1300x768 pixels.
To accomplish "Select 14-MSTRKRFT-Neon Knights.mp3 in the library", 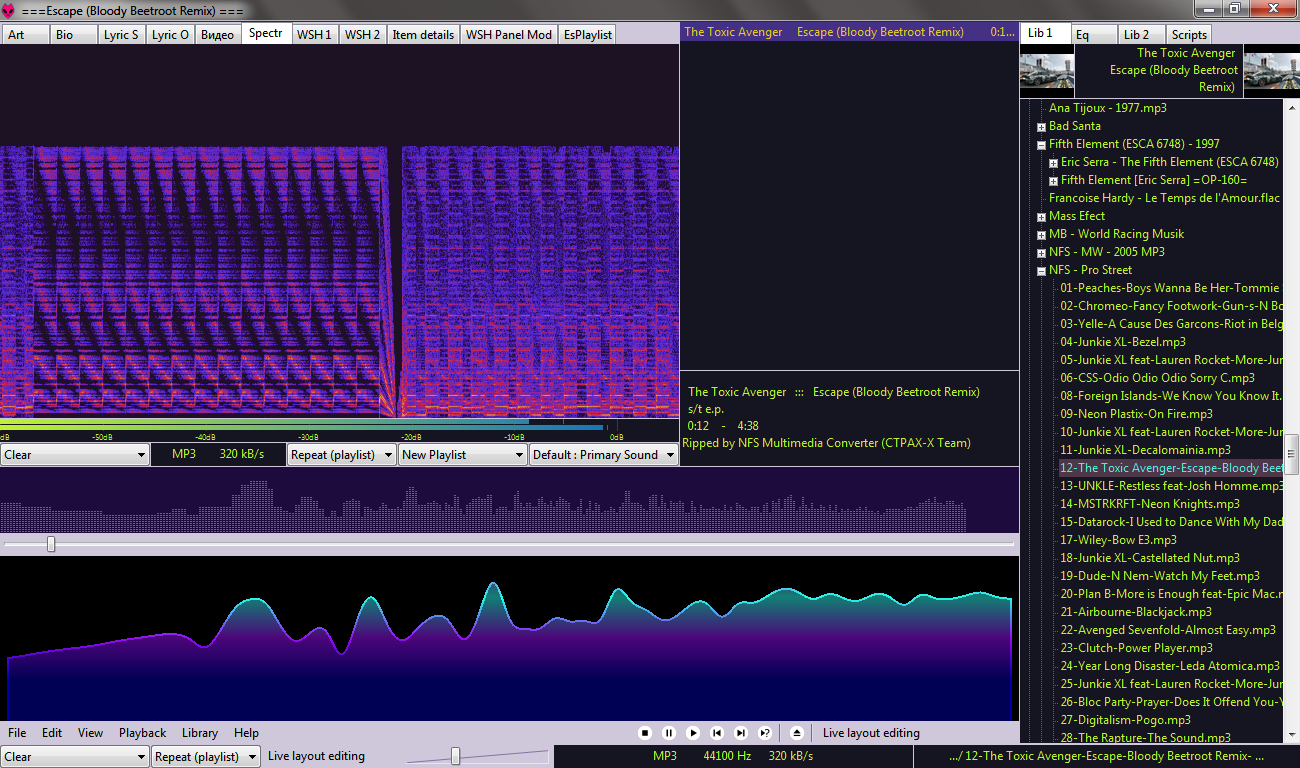I will [x=1150, y=504].
